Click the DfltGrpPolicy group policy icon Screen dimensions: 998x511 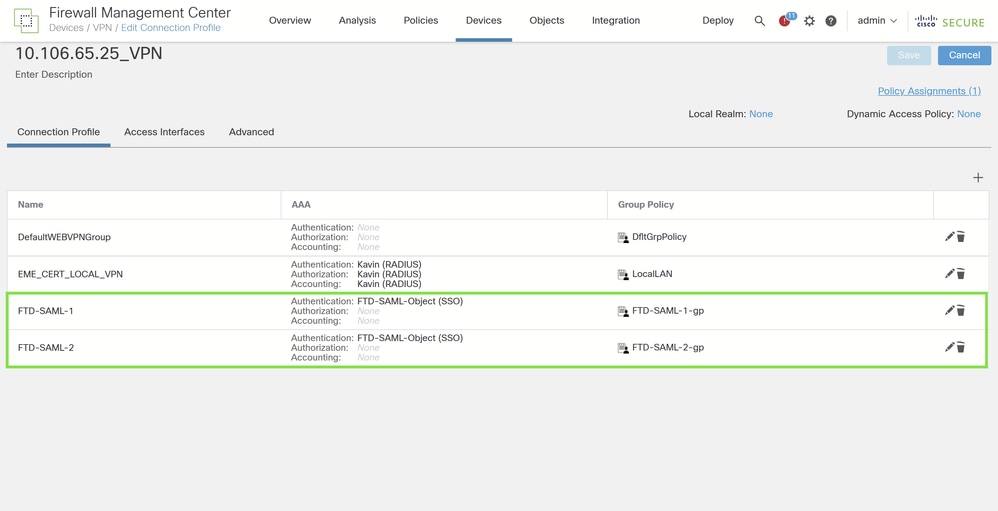623,237
